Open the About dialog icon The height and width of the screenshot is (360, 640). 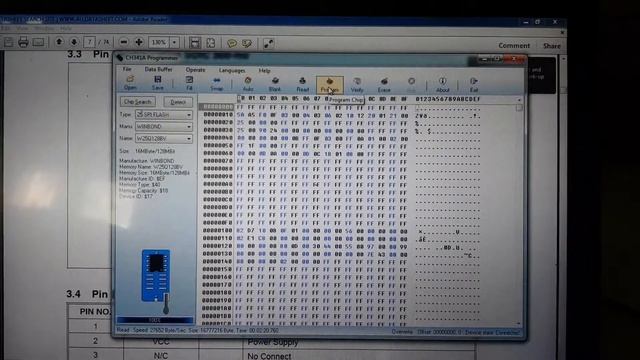point(442,85)
